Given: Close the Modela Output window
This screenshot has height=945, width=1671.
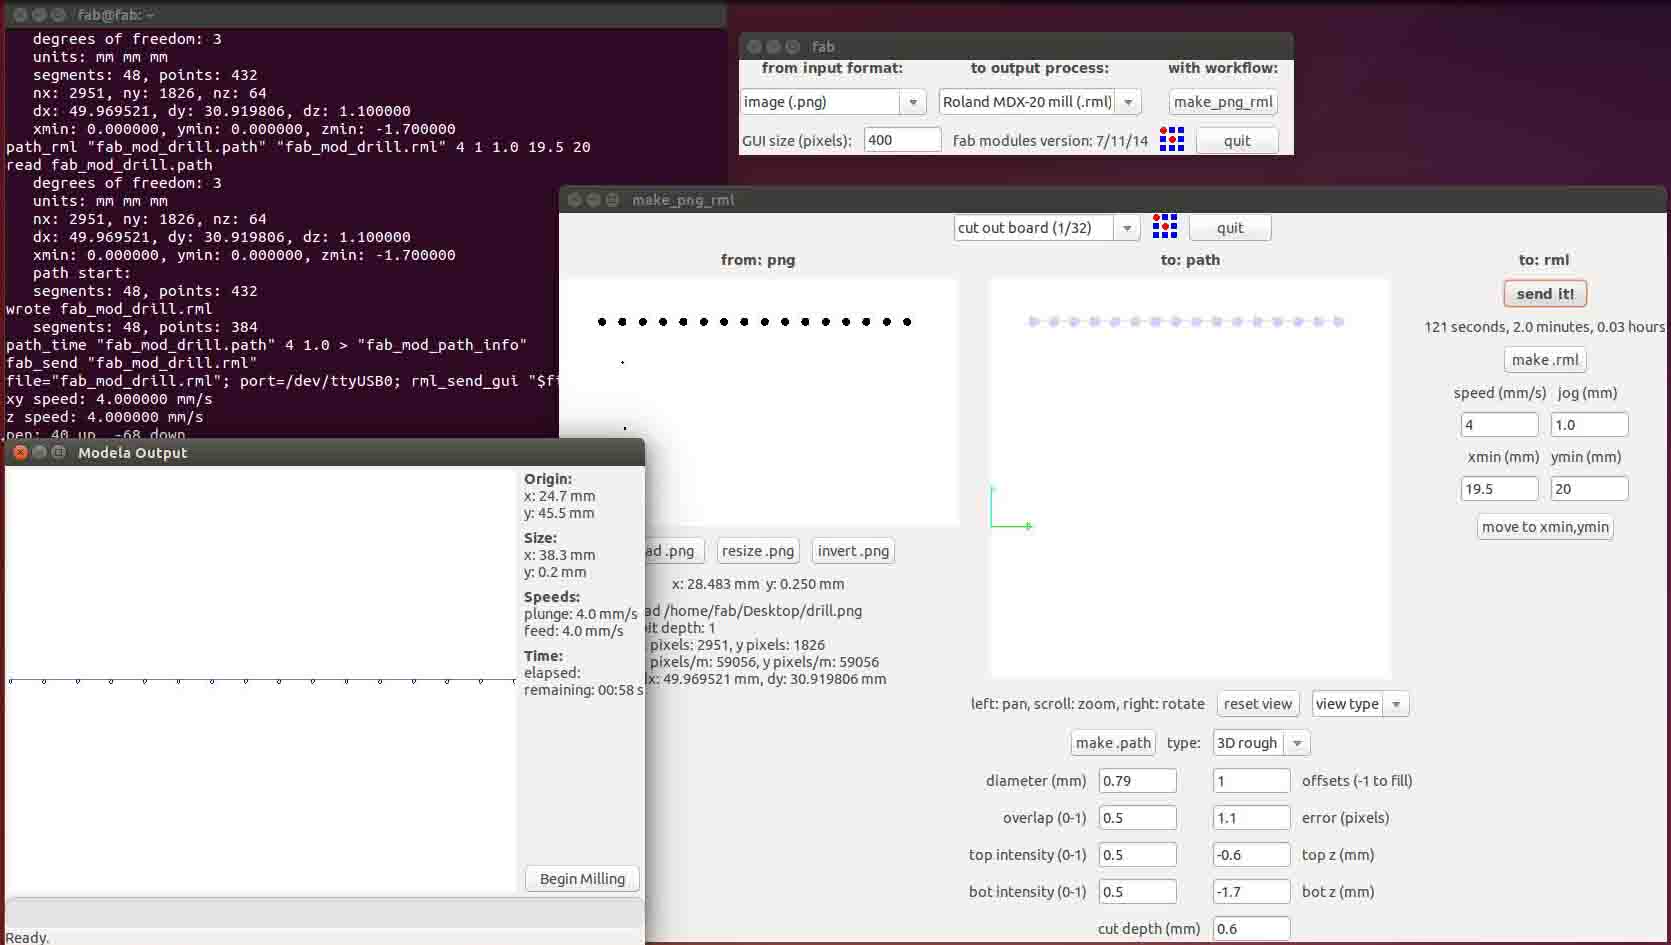Looking at the screenshot, I should (20, 452).
